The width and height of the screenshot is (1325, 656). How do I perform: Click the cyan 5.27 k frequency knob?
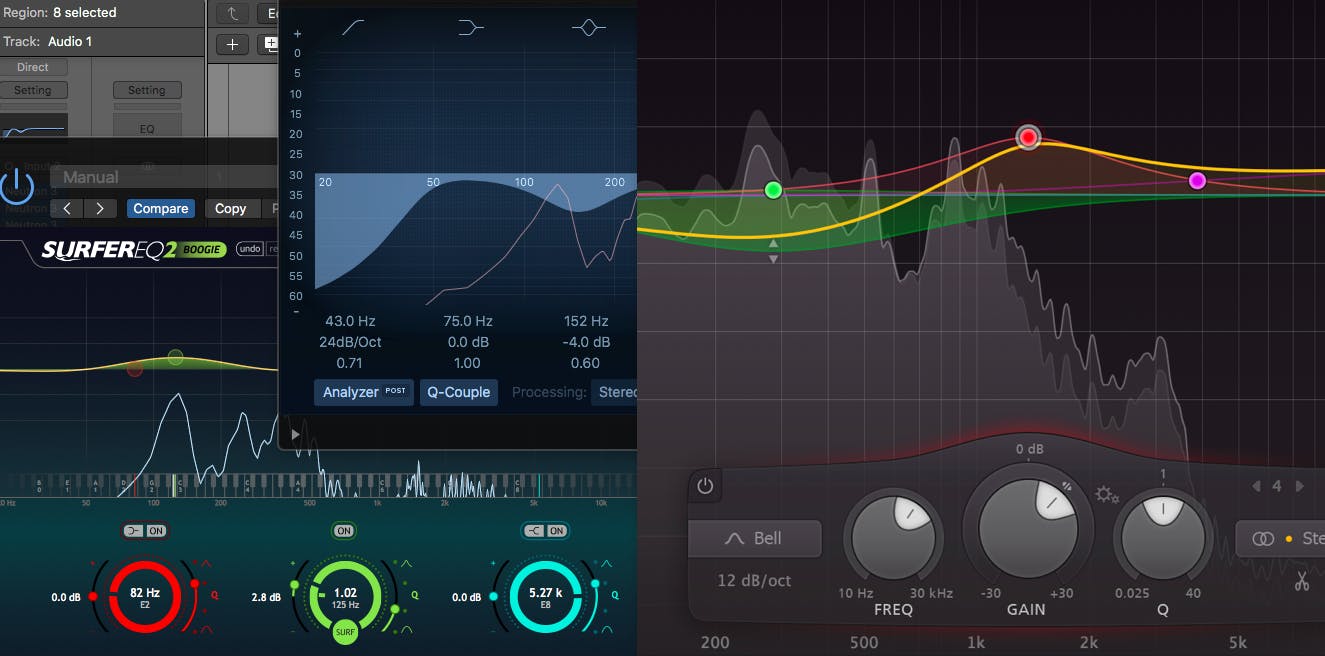(x=545, y=596)
